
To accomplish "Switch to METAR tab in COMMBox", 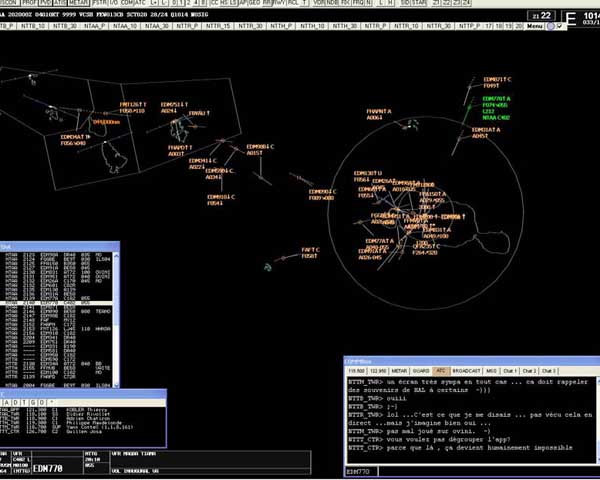I will click(x=399, y=371).
